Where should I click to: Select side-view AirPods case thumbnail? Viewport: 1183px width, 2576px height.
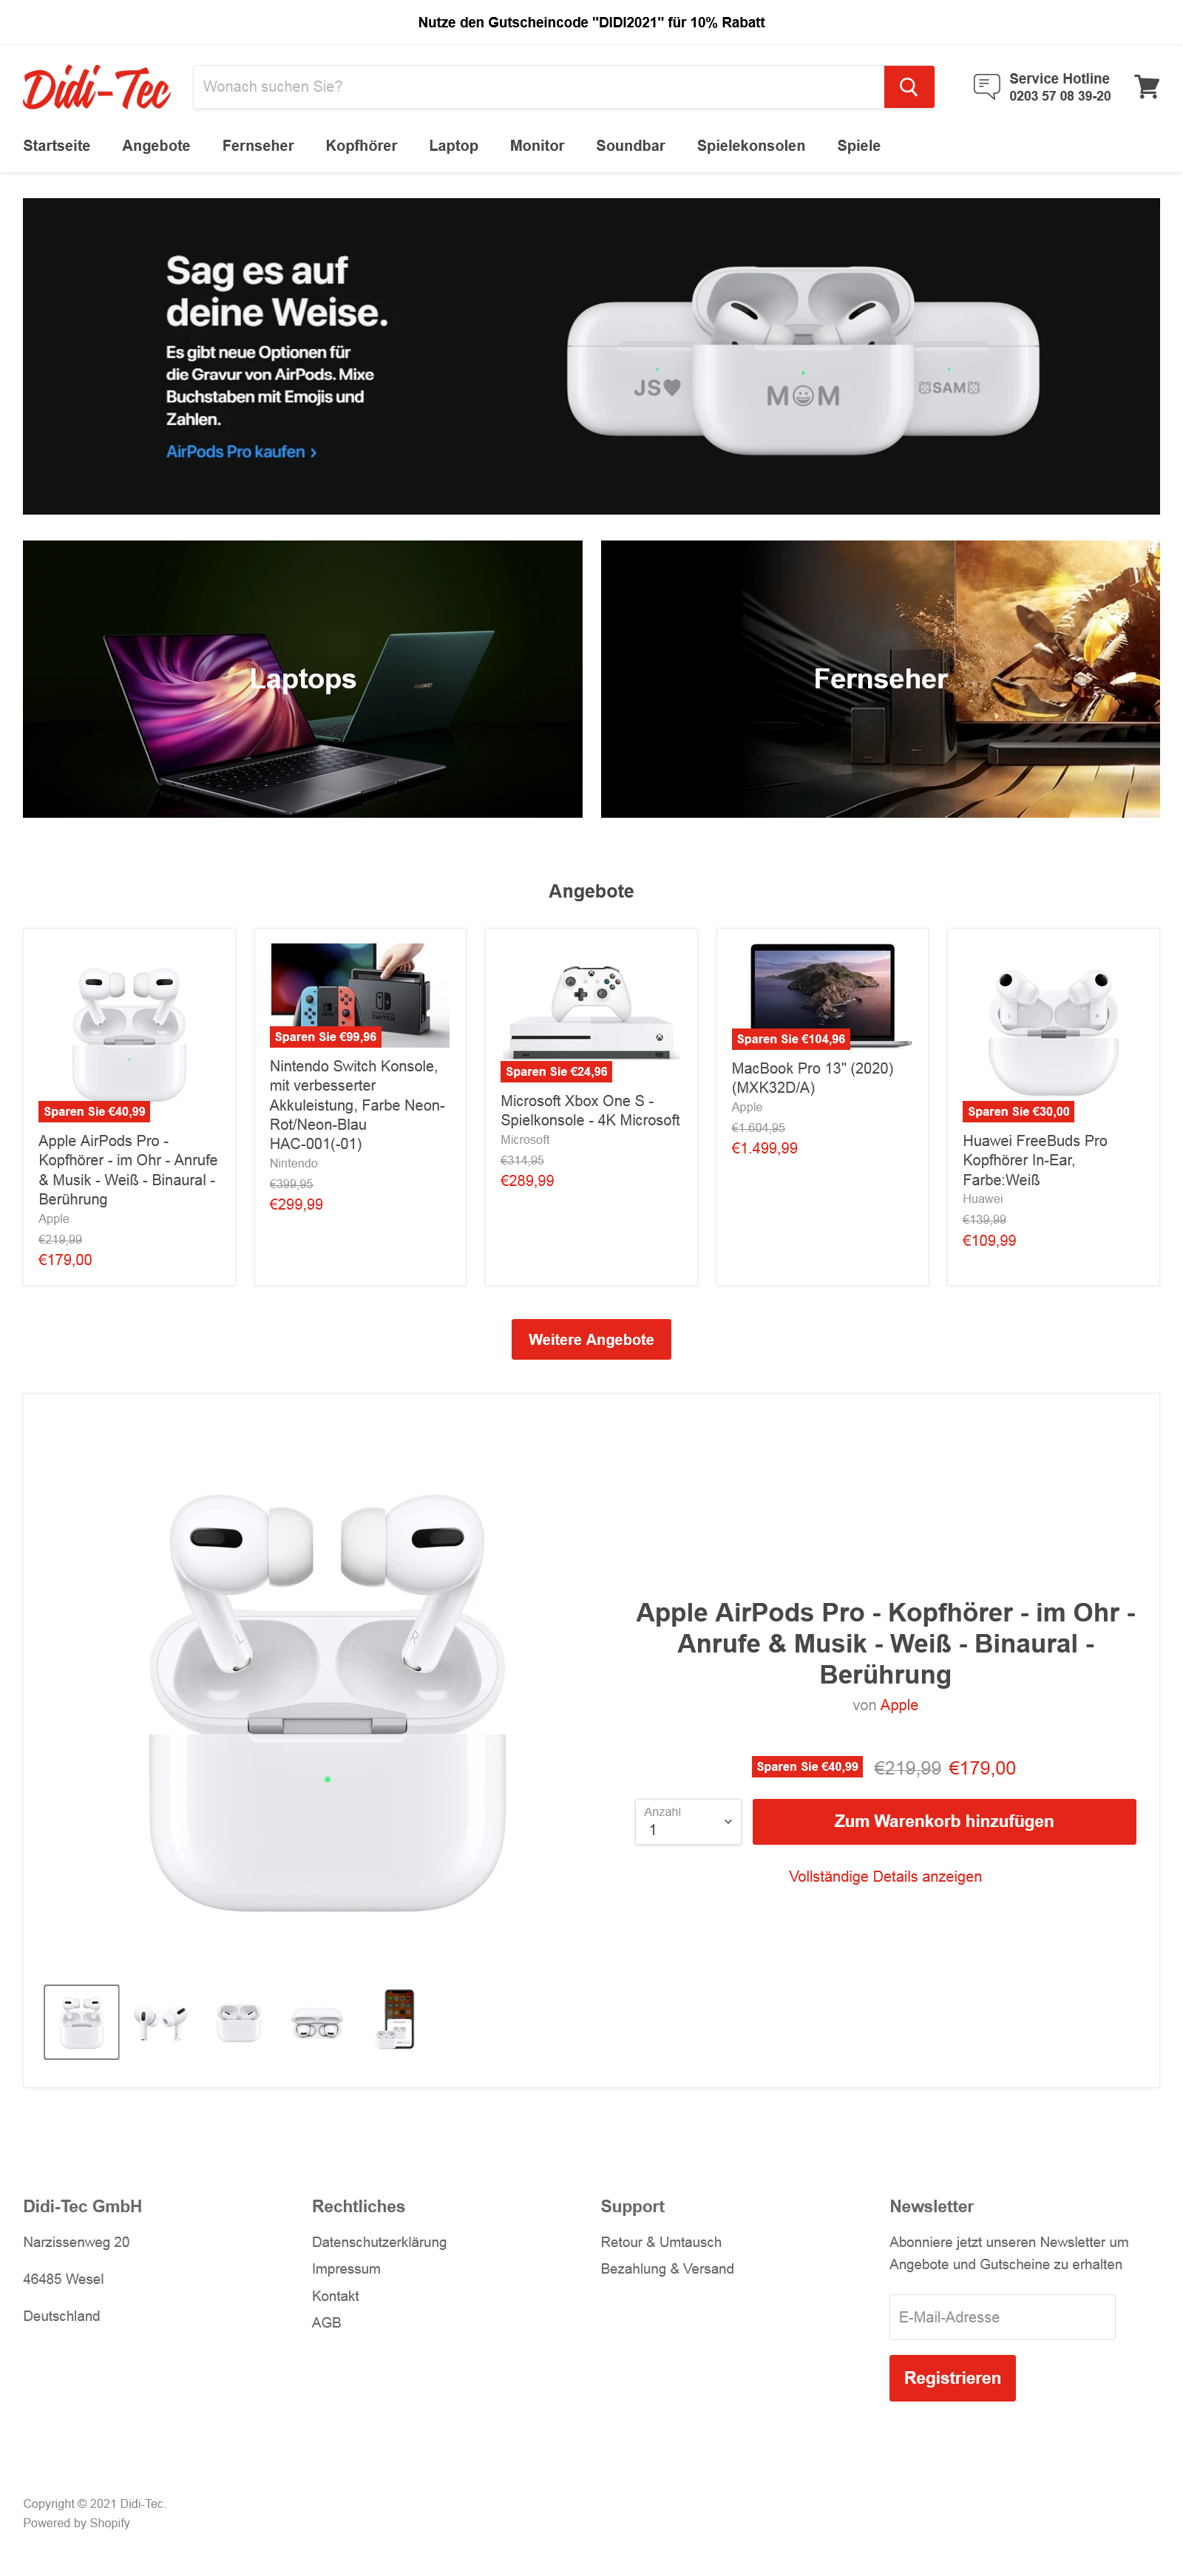tap(317, 2021)
